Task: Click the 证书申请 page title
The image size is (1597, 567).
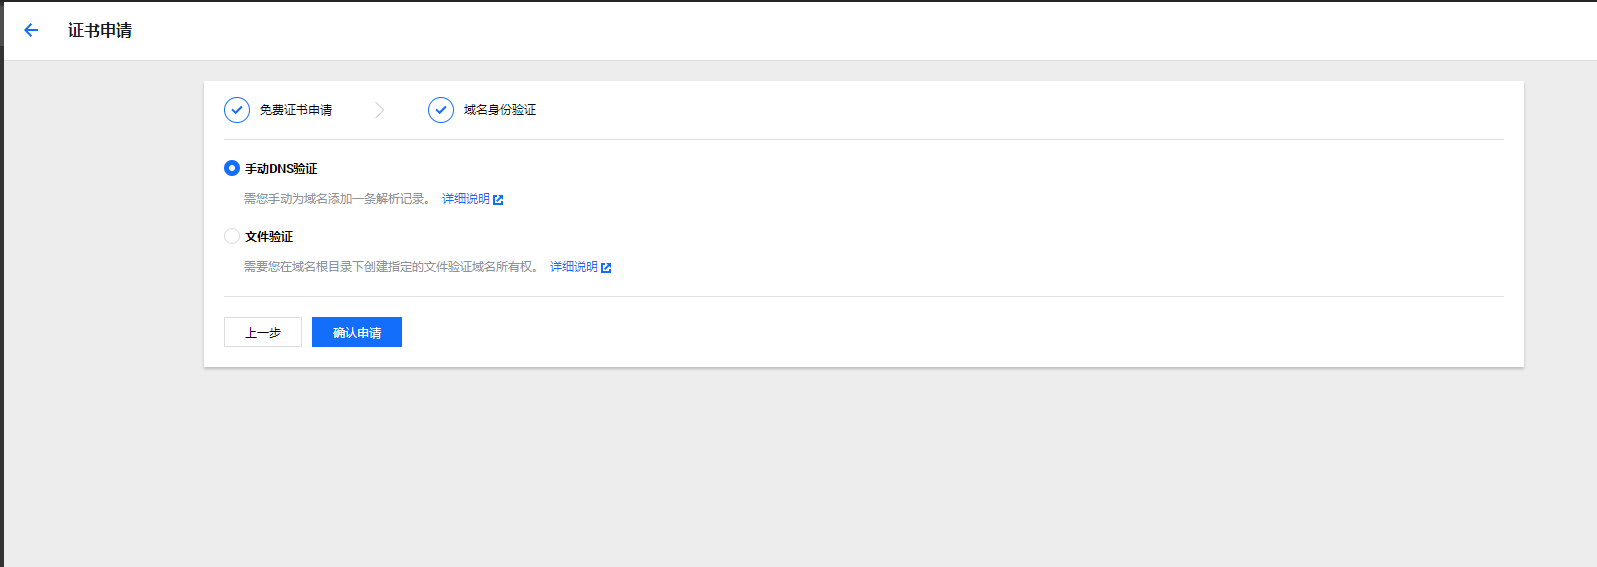Action: [100, 30]
